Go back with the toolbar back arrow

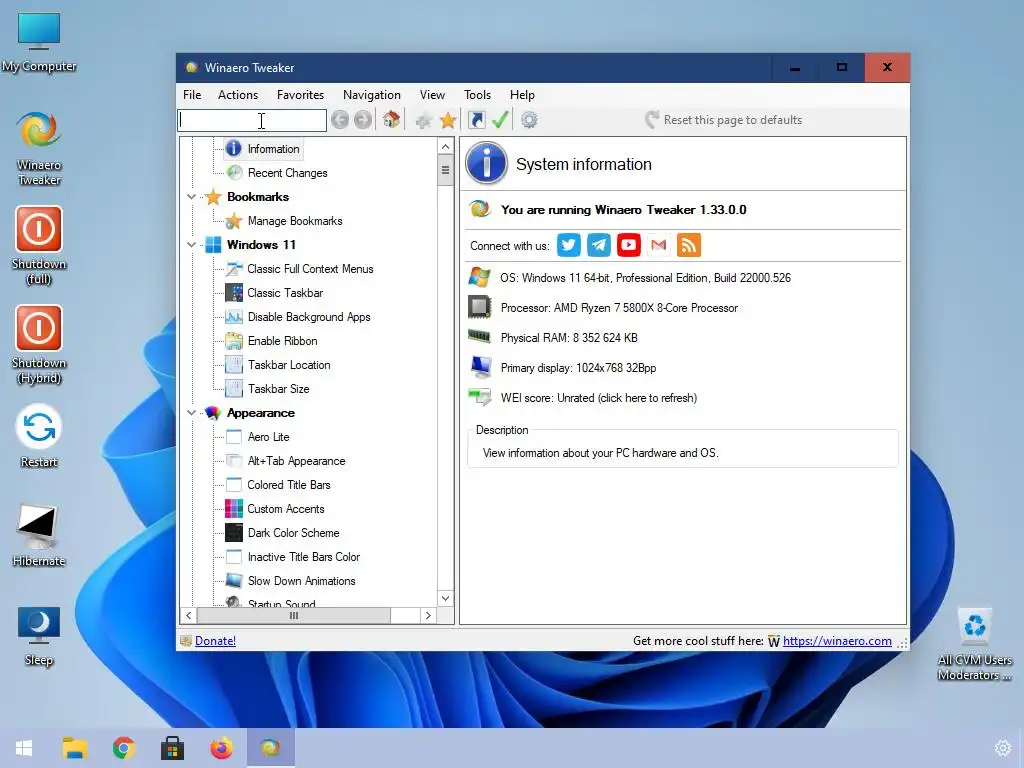coord(340,120)
